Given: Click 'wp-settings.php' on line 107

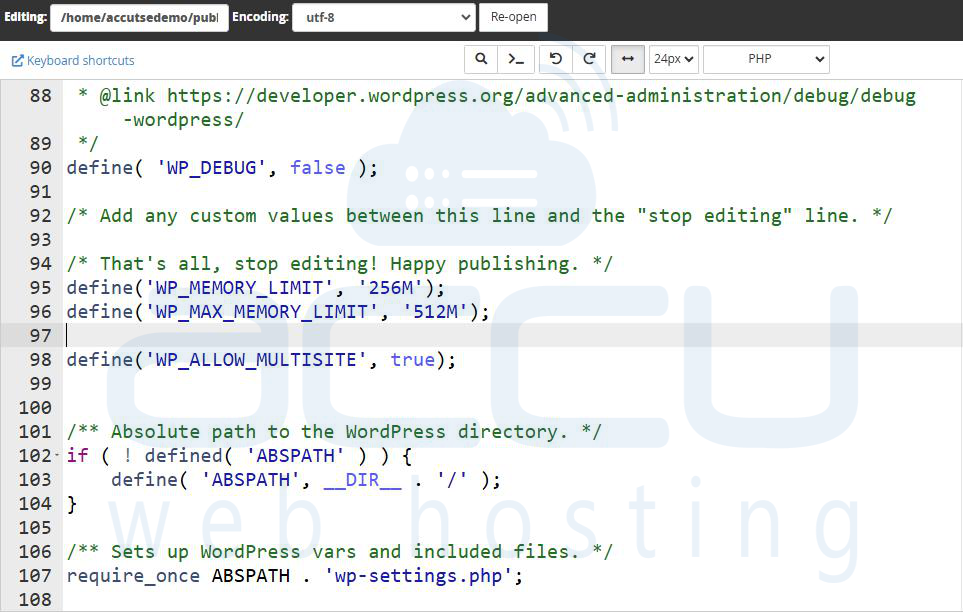Looking at the screenshot, I should pyautogui.click(x=418, y=576).
